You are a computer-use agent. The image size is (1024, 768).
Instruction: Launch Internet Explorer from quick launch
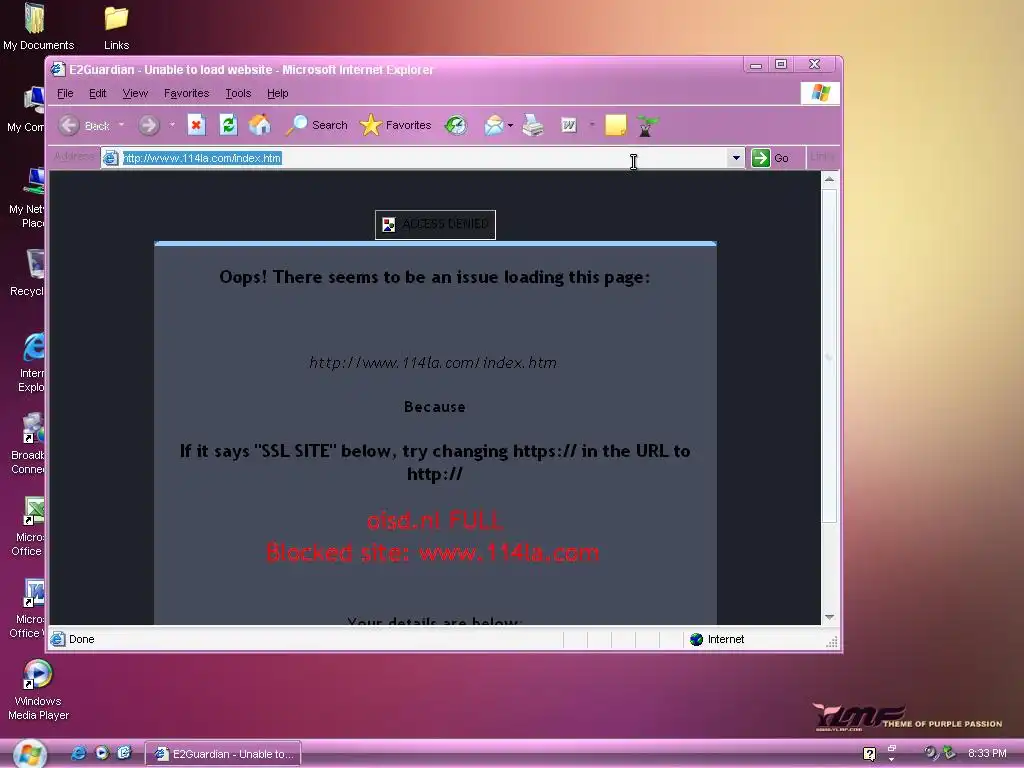(78, 753)
